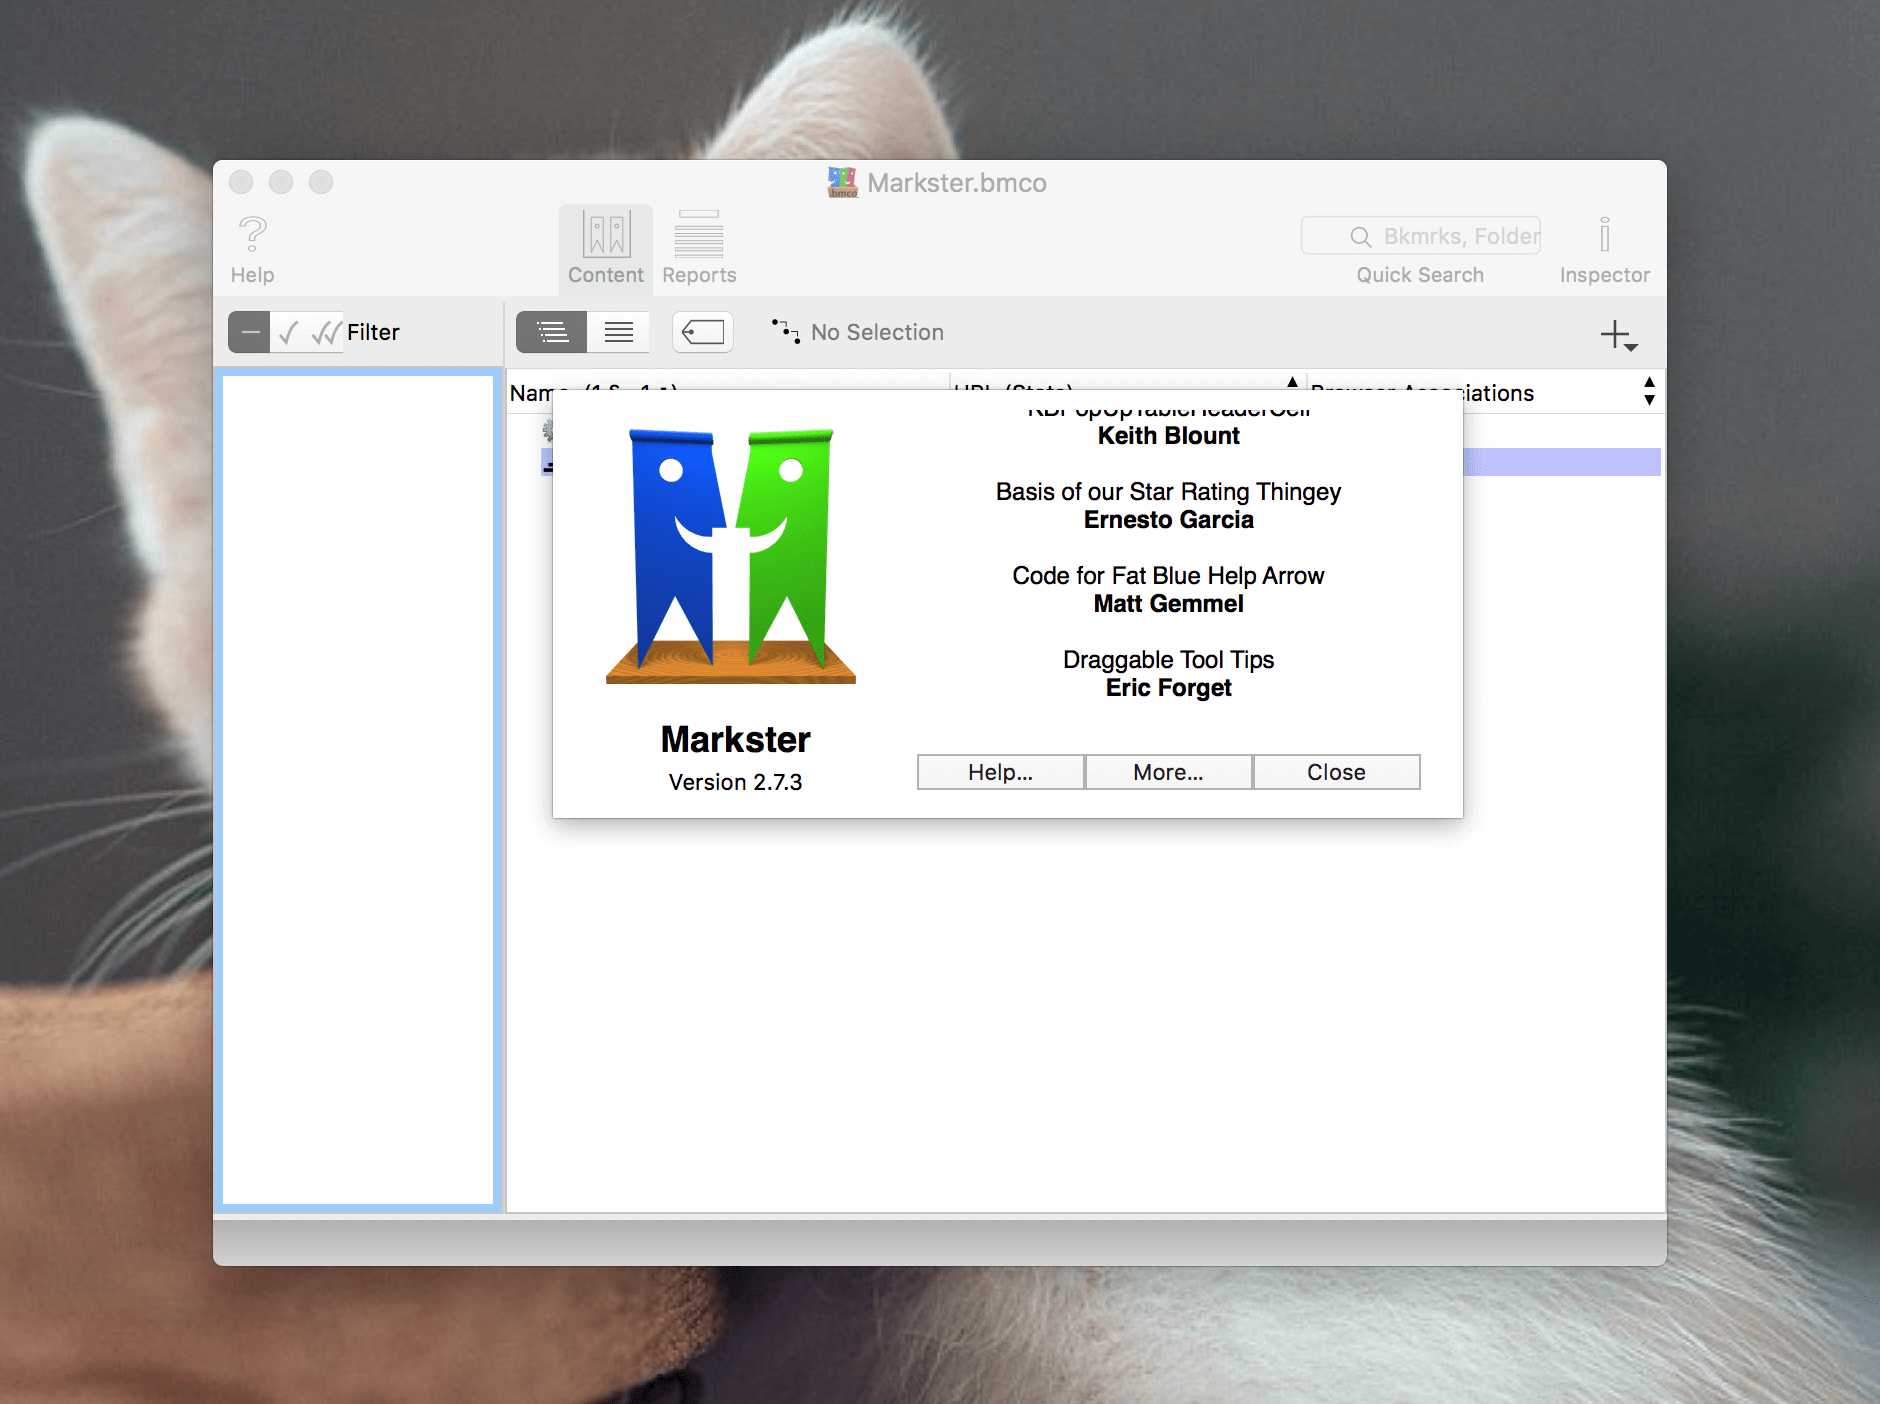Toggle the single checkmark filter
The image size is (1880, 1404).
pyautogui.click(x=288, y=332)
